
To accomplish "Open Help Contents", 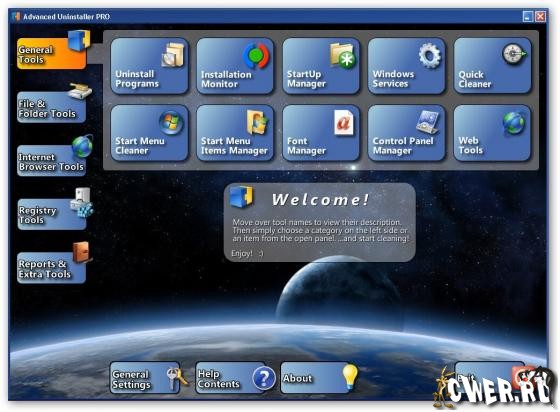I will [x=230, y=378].
